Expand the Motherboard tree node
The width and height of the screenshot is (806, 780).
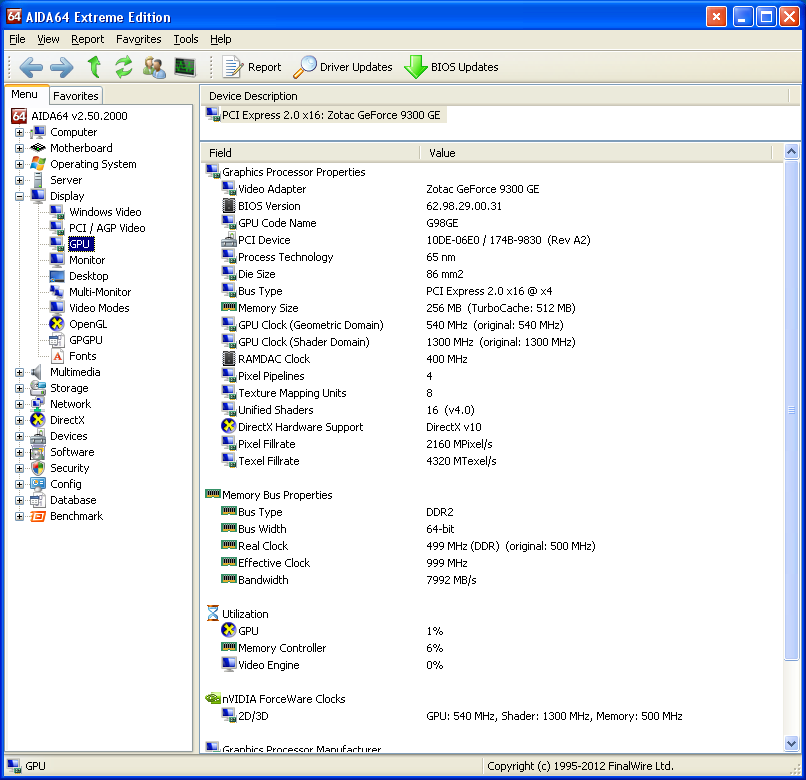tap(19, 149)
